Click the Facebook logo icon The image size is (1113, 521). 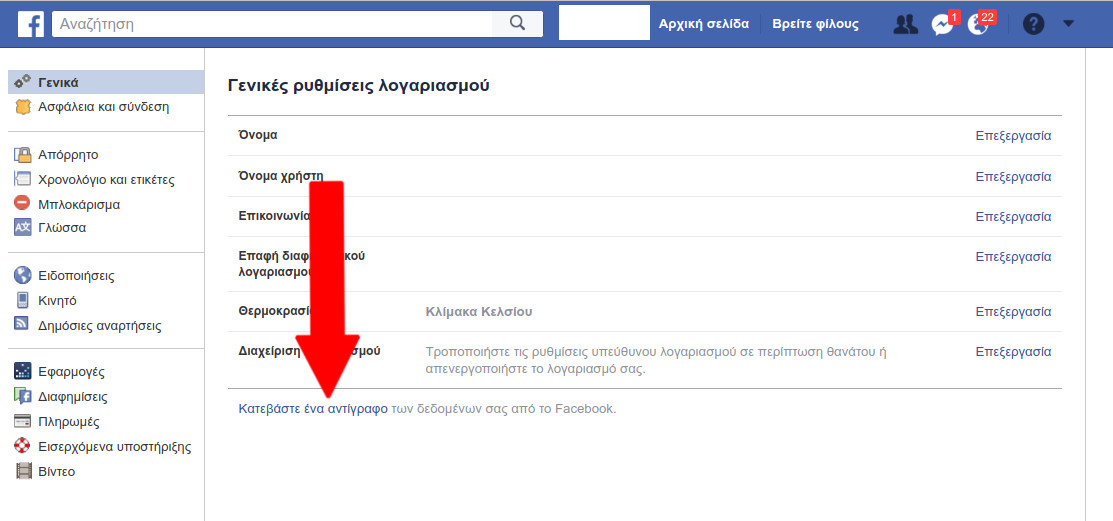[x=31, y=24]
